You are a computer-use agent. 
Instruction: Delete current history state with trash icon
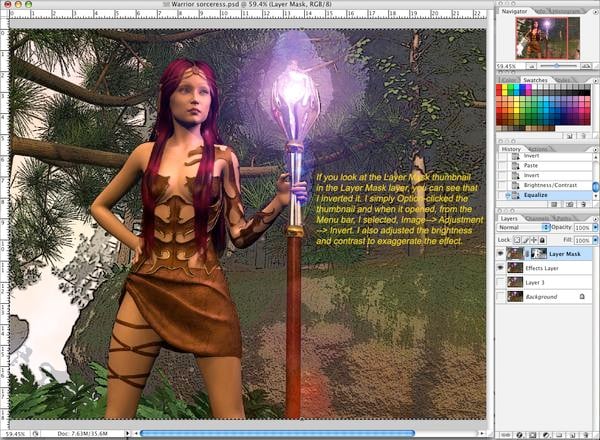(x=583, y=204)
